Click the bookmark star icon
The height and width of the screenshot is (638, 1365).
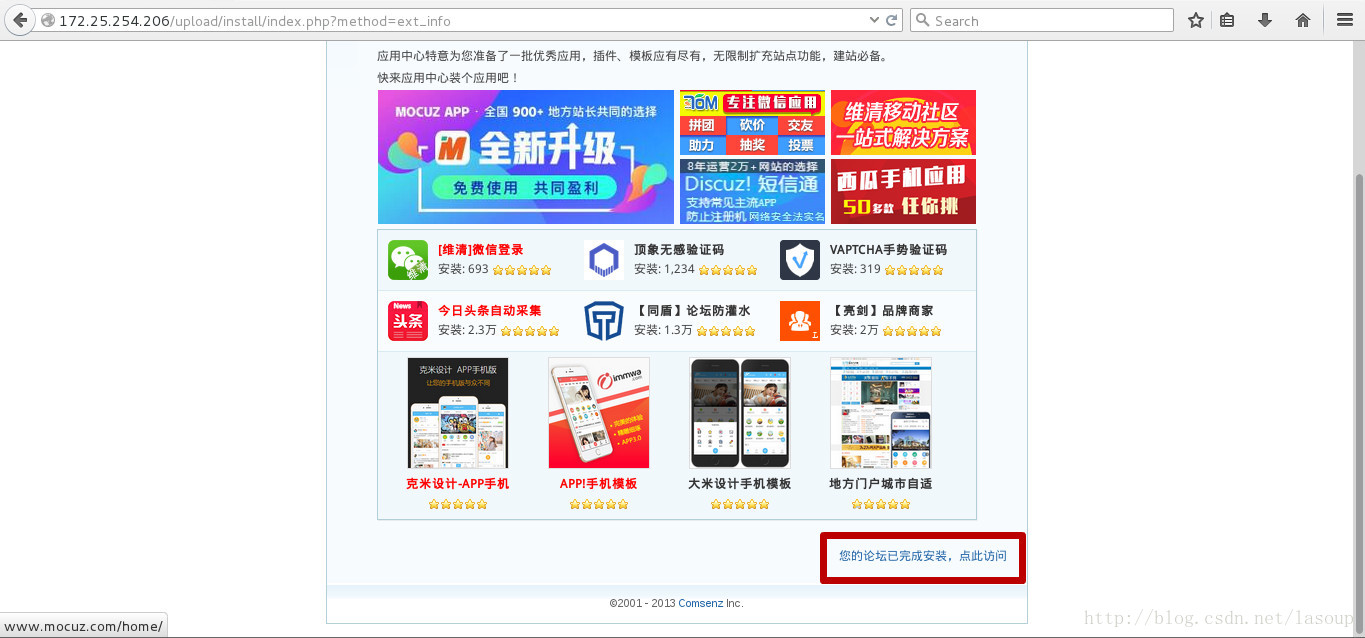(1196, 20)
